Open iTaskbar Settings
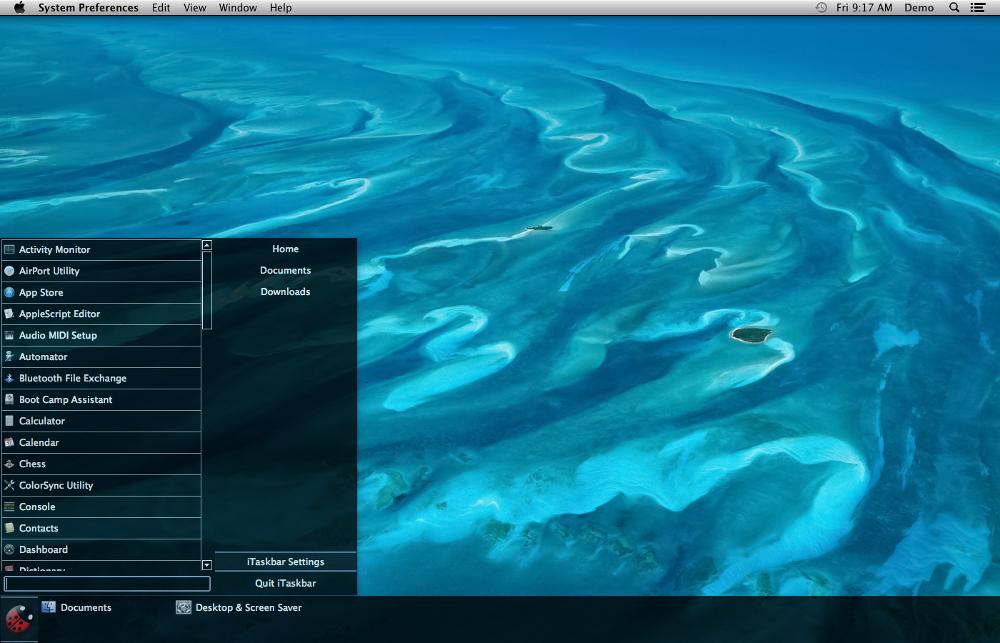The image size is (1000, 643). [284, 561]
